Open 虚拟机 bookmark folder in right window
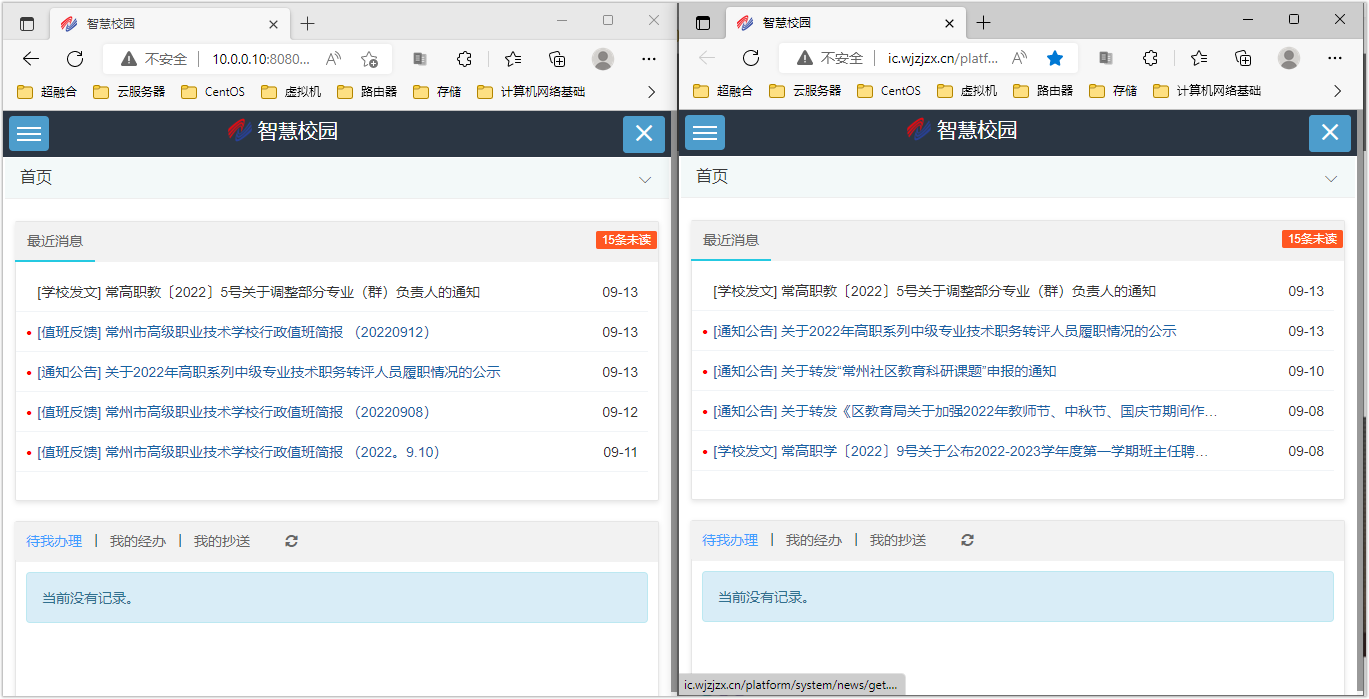Image resolution: width=1369 pixels, height=699 pixels. click(967, 91)
